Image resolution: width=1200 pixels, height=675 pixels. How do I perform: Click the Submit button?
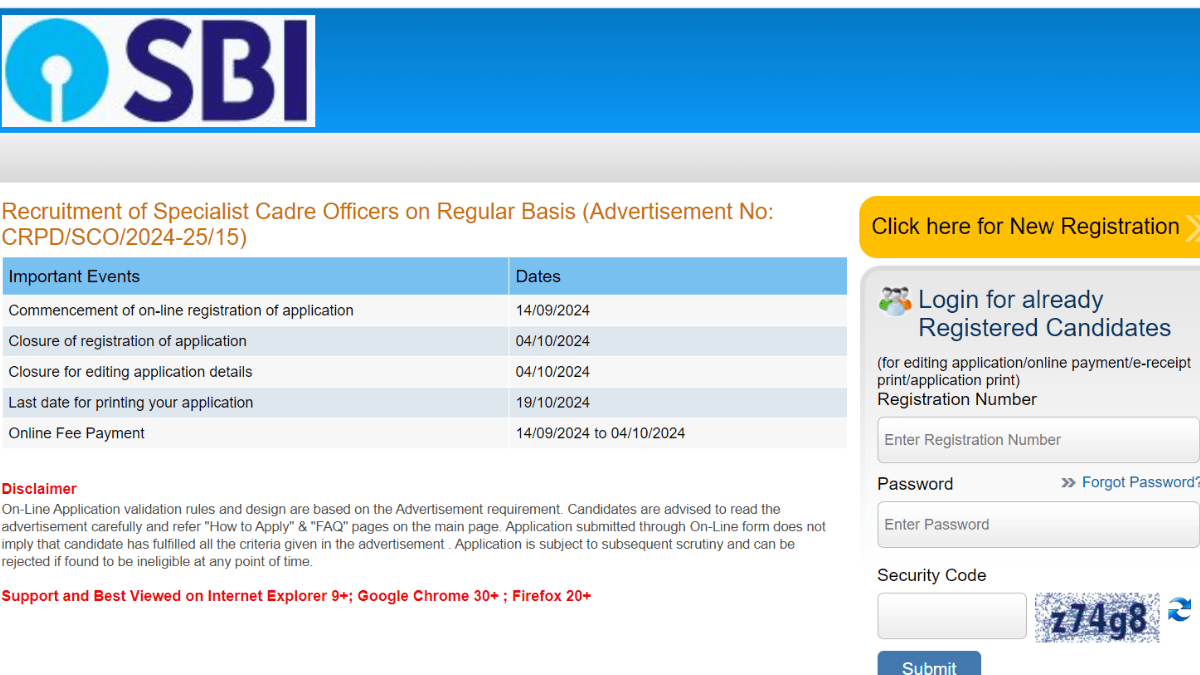coord(929,665)
